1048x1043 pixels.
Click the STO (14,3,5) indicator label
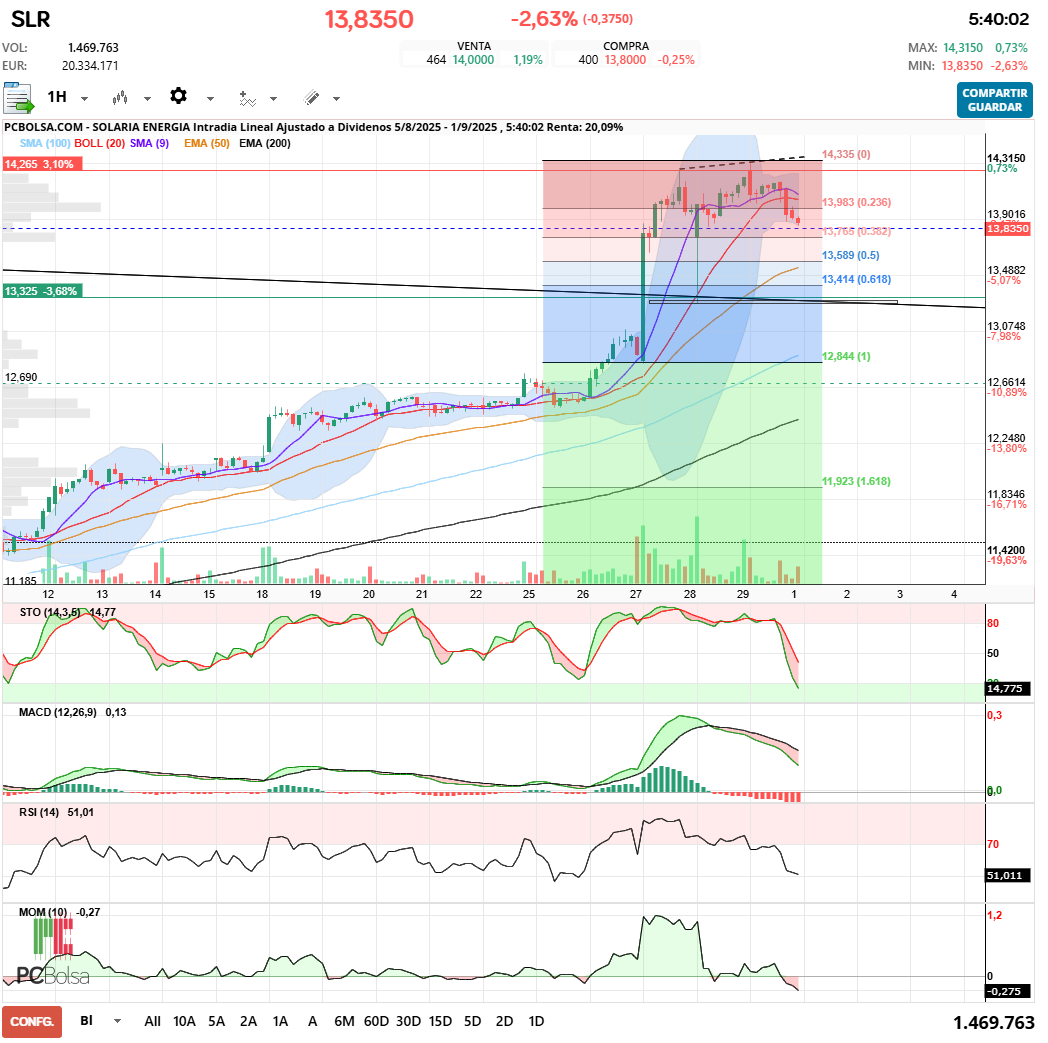[50, 612]
